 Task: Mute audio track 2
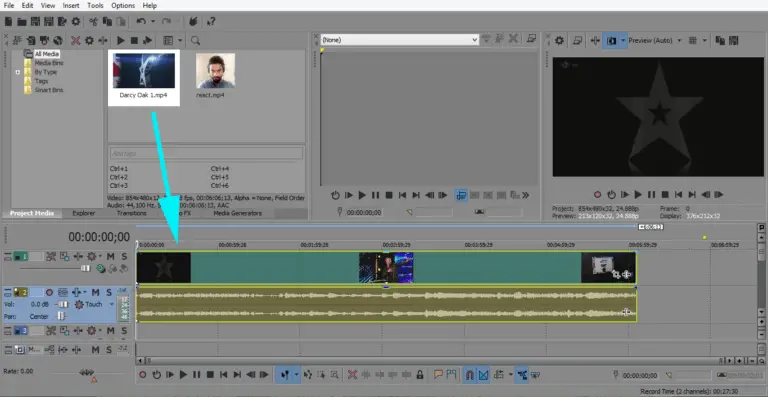pos(96,293)
